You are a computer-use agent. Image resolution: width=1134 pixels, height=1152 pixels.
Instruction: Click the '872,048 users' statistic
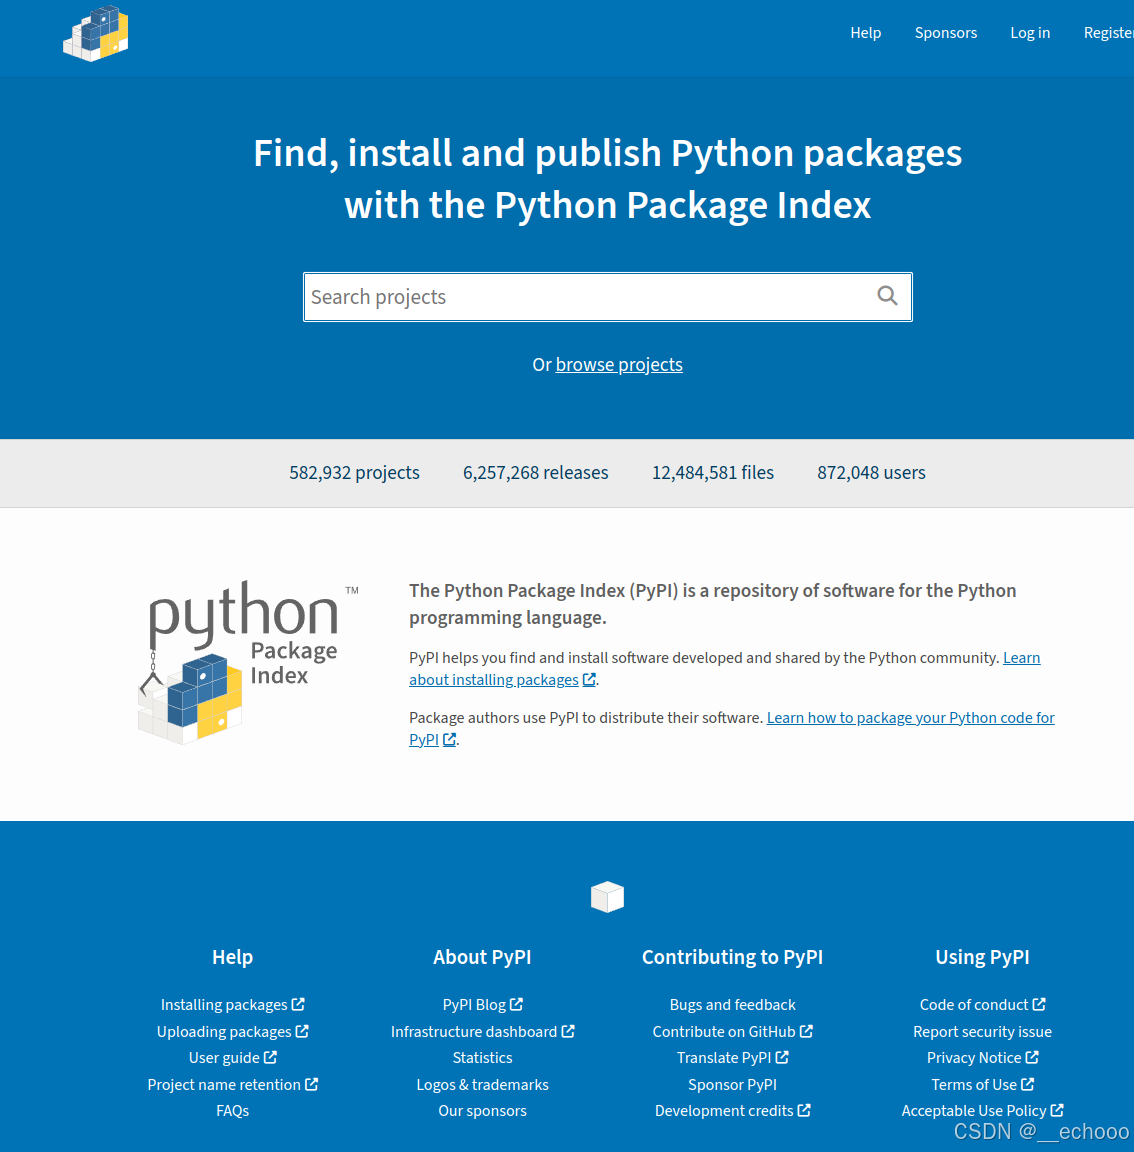click(871, 472)
